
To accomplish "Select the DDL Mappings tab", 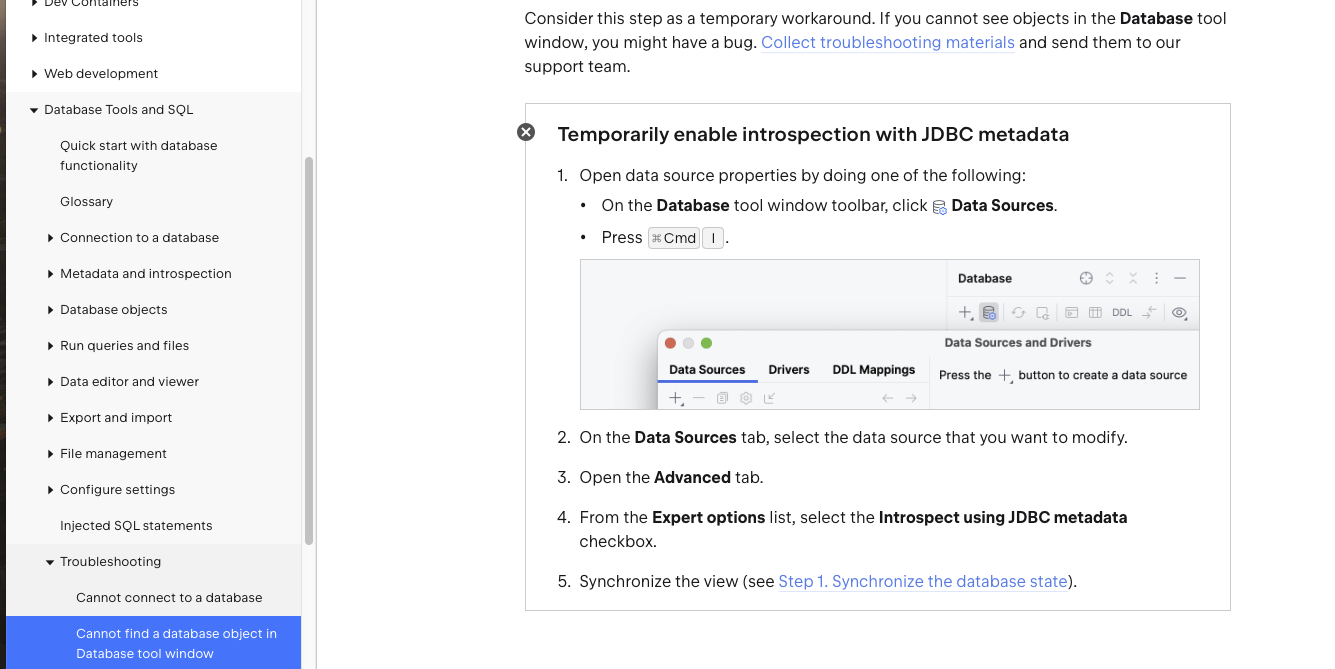I will click(x=873, y=369).
